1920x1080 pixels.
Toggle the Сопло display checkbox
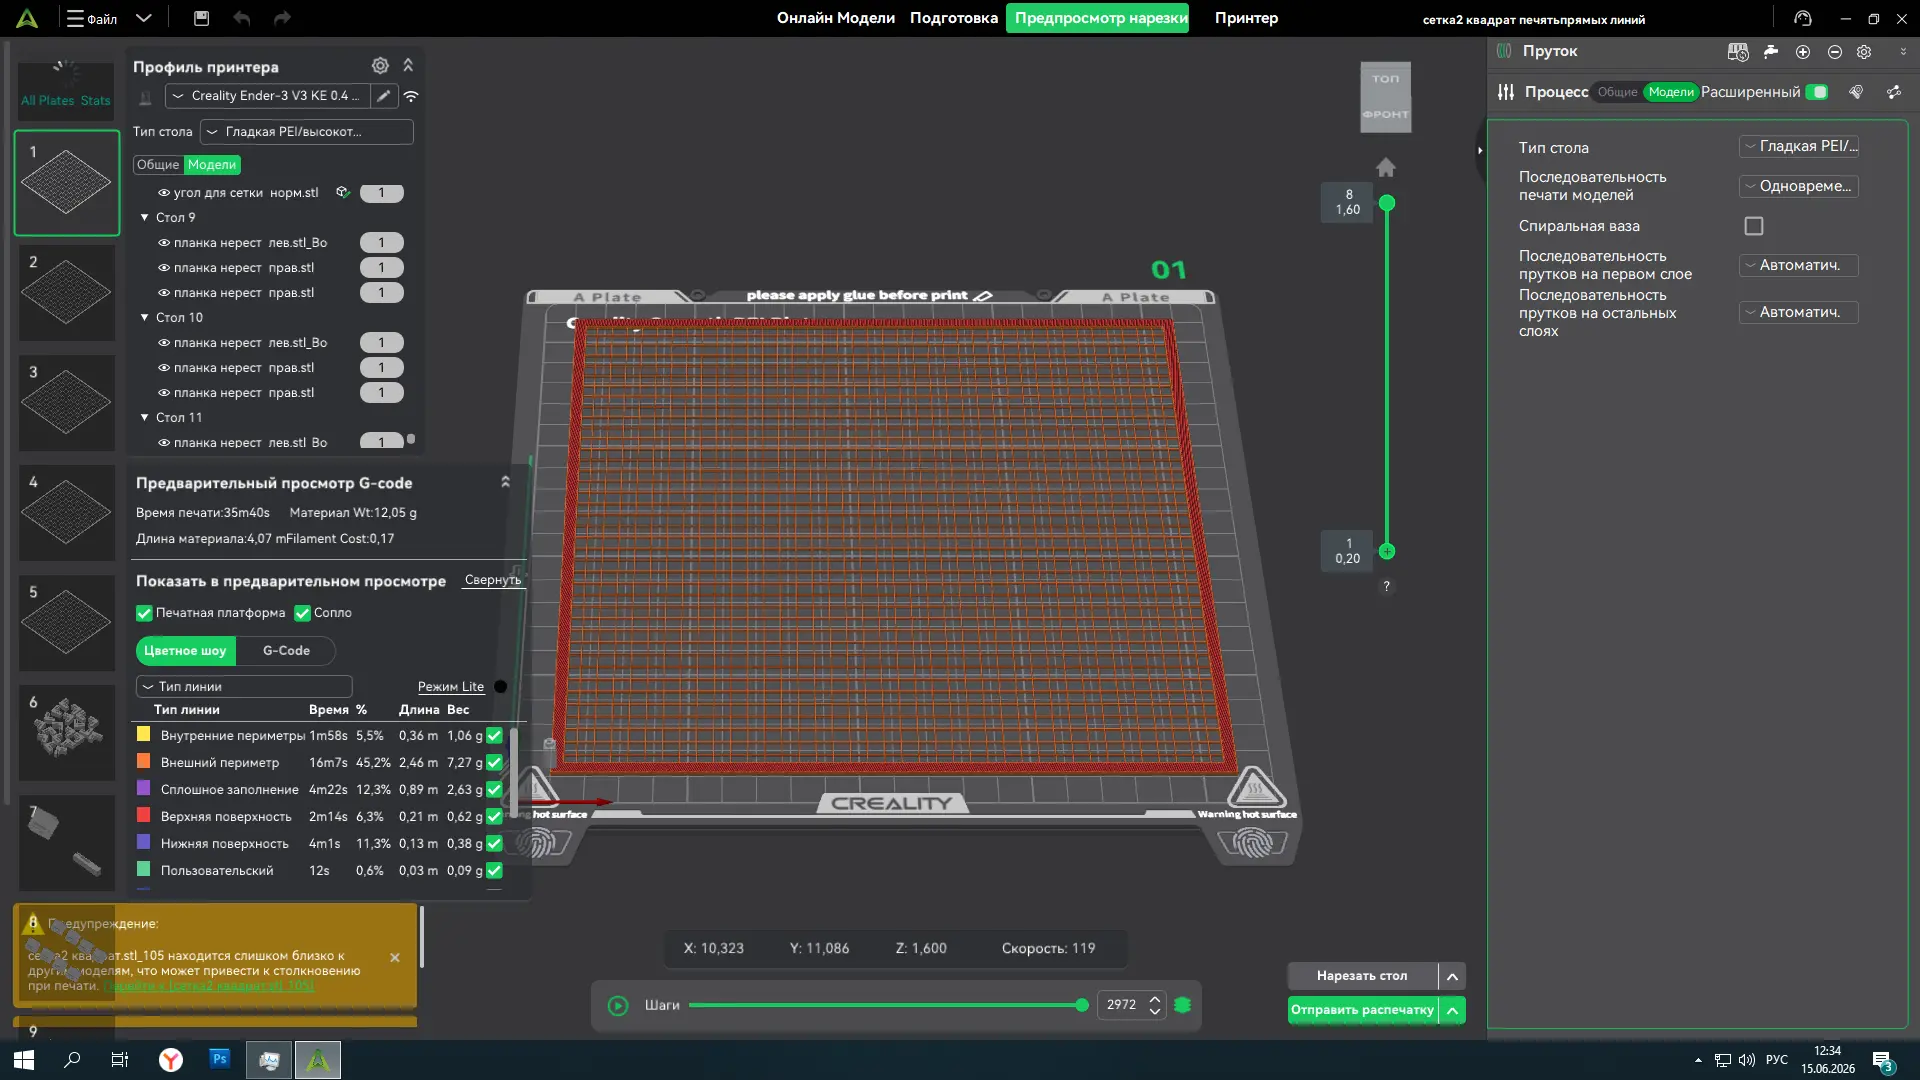[302, 613]
